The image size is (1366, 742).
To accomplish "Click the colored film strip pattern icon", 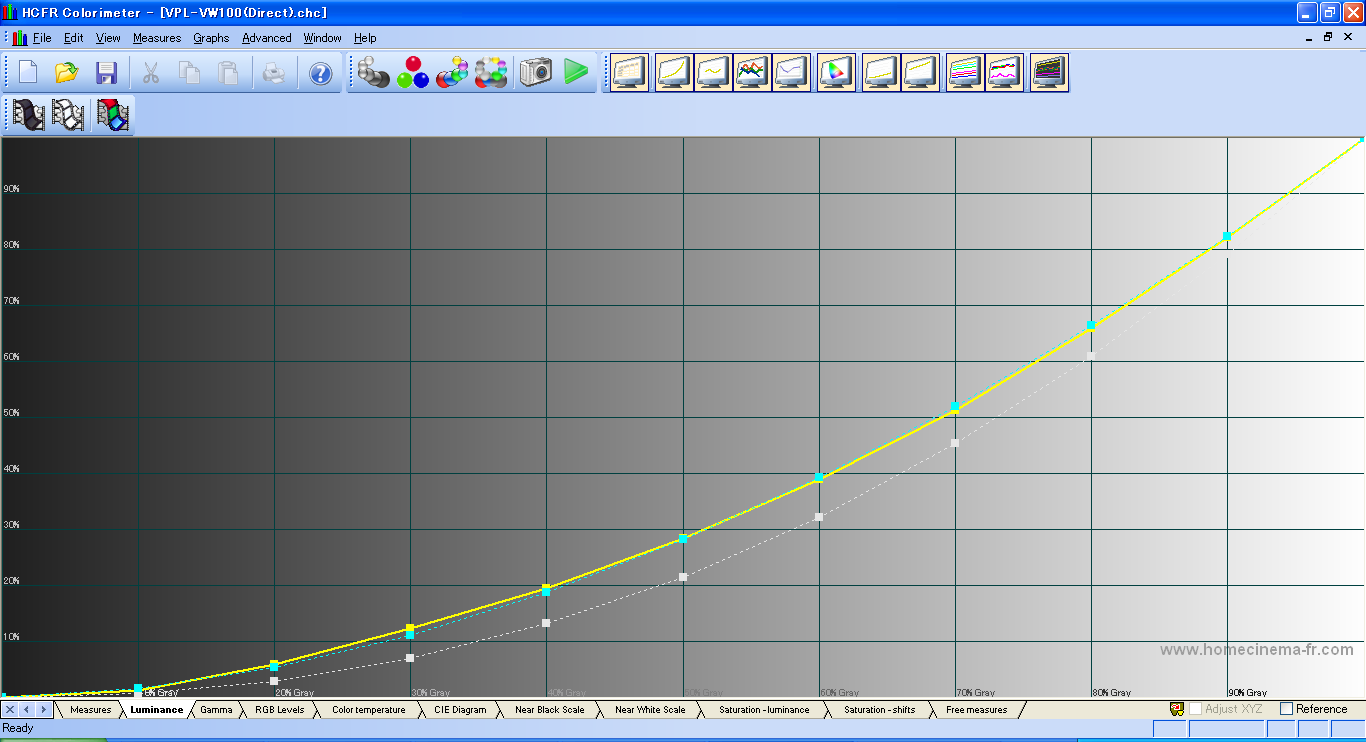I will (113, 115).
